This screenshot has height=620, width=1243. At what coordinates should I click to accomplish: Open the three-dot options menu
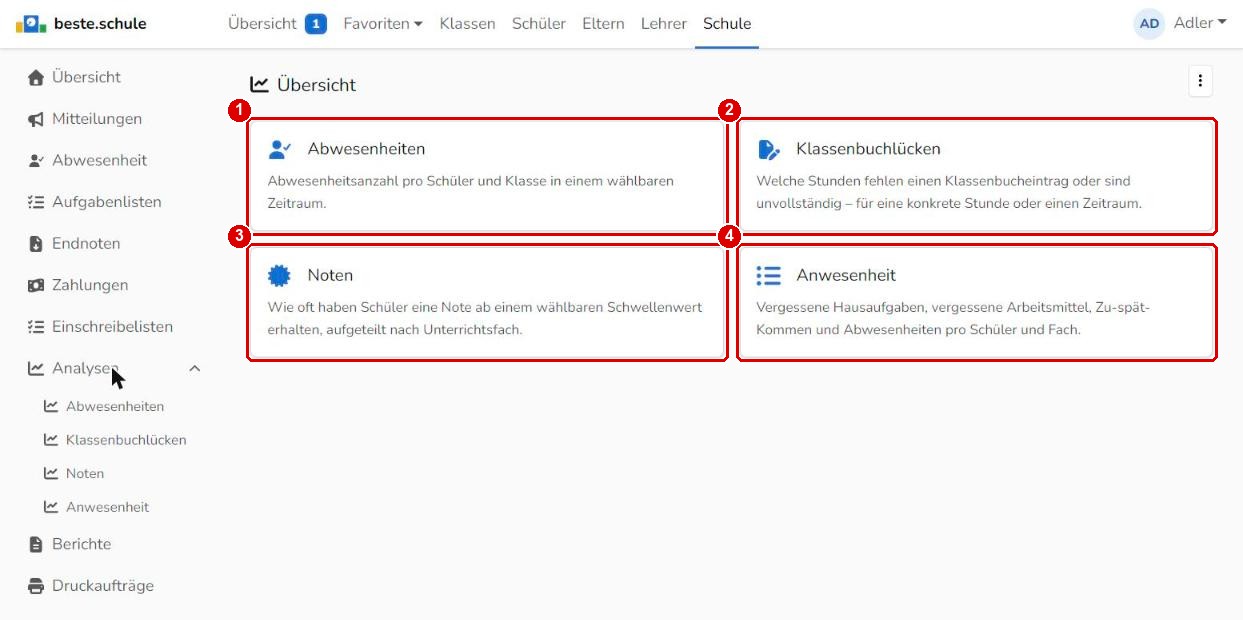pyautogui.click(x=1200, y=82)
